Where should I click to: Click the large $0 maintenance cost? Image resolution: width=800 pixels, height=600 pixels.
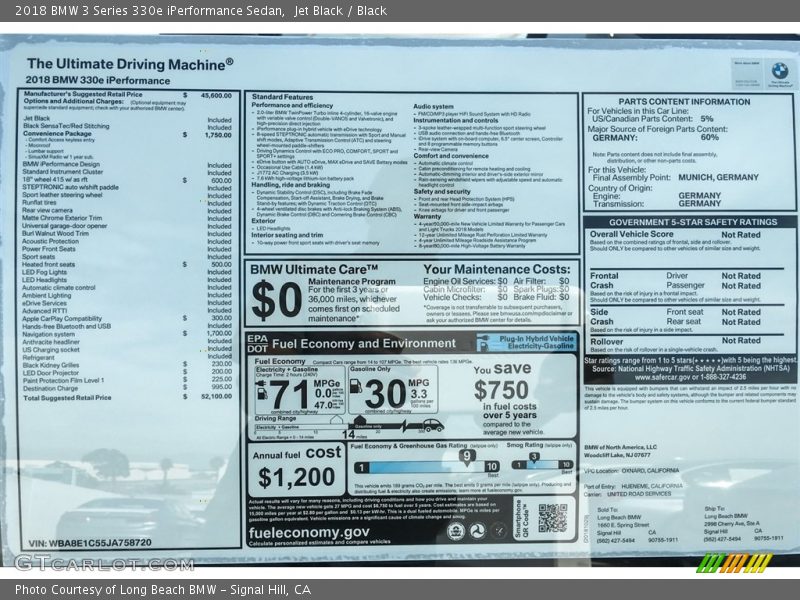click(277, 301)
